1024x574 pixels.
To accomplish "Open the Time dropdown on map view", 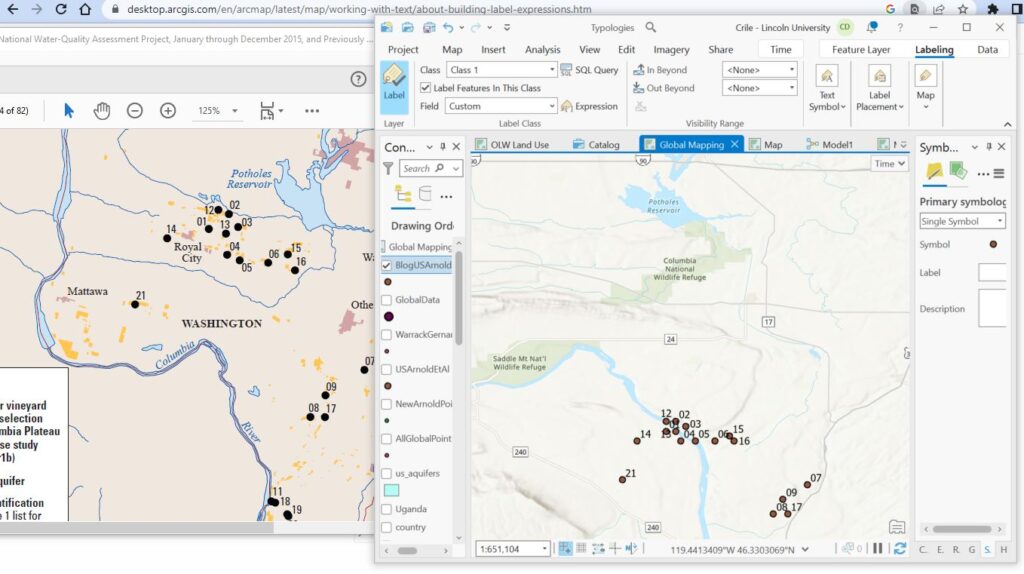I will click(889, 164).
